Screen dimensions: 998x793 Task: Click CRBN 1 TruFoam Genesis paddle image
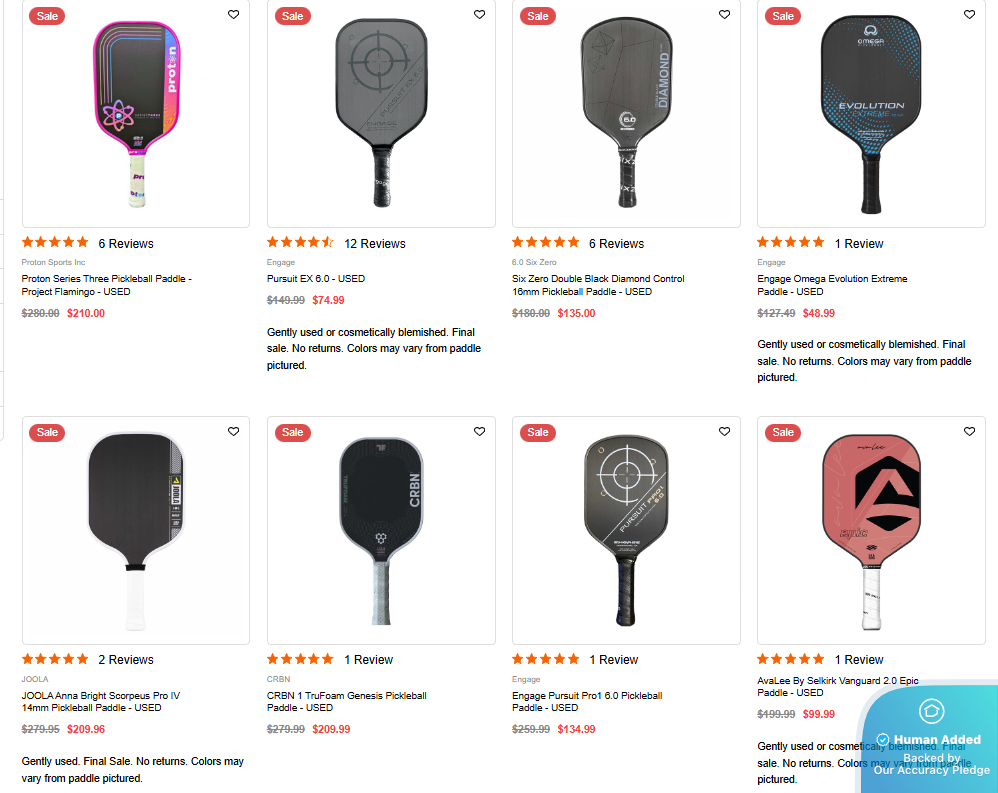coord(381,530)
